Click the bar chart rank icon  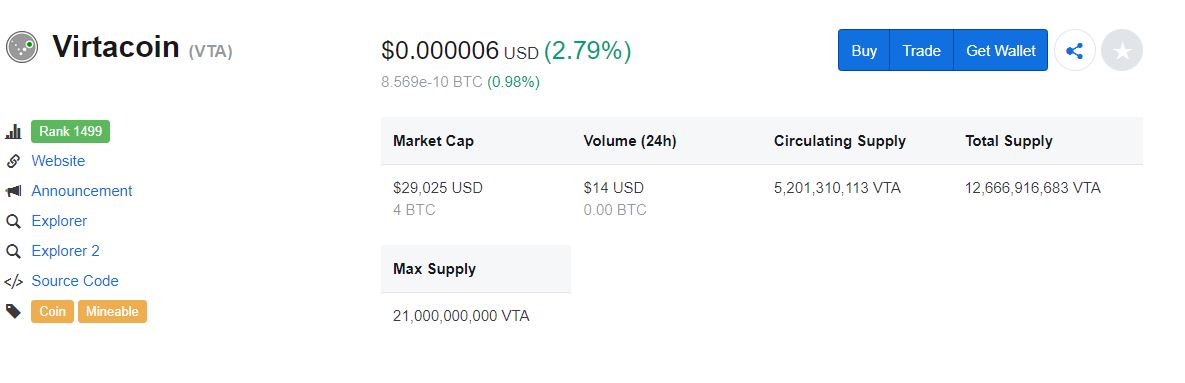point(13,131)
